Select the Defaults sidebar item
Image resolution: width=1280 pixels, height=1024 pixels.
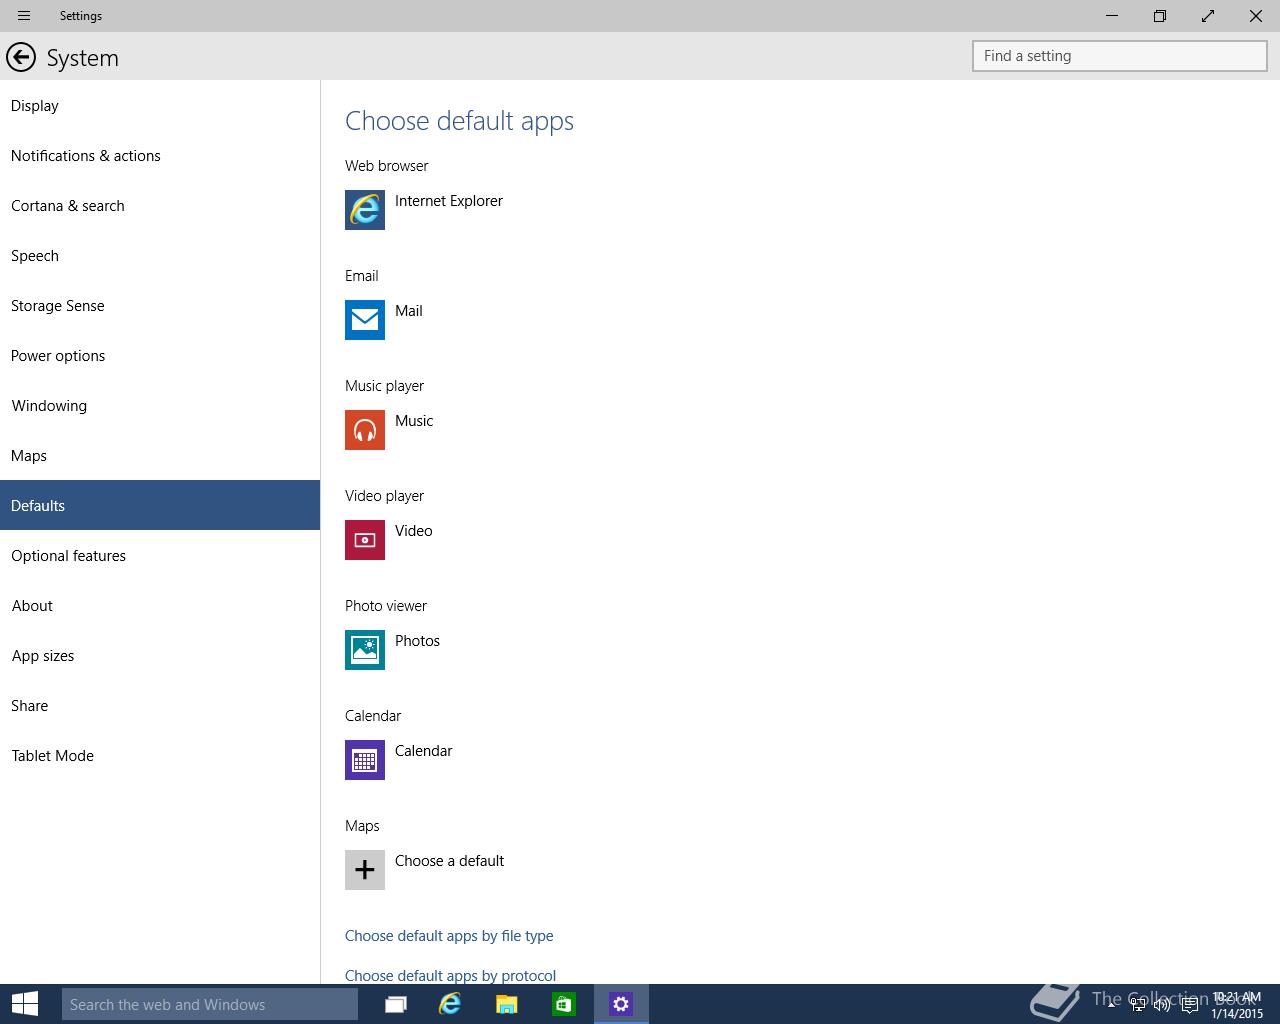coord(160,505)
